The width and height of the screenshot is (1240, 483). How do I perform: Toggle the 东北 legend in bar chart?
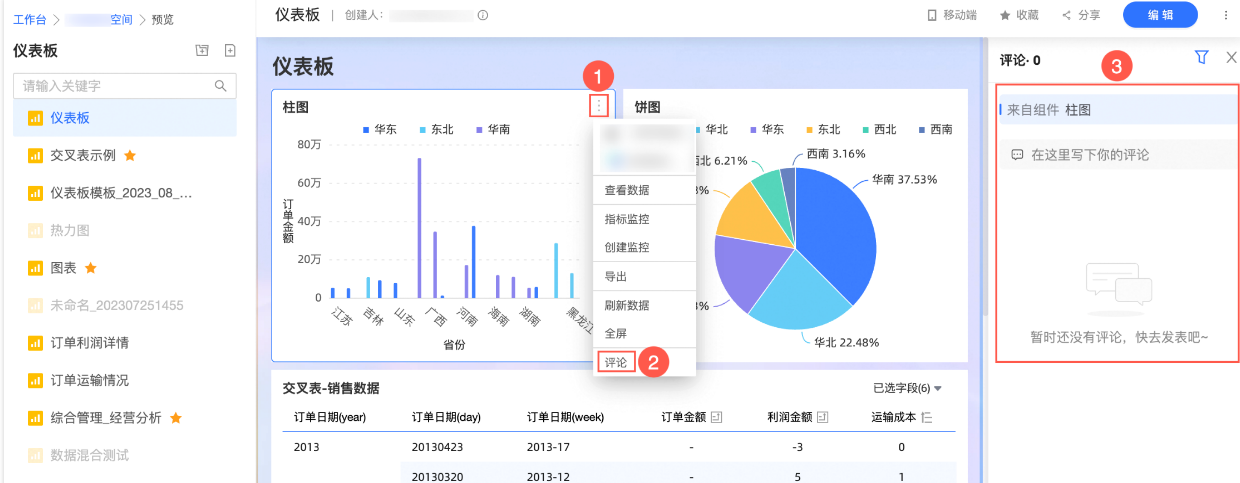435,129
